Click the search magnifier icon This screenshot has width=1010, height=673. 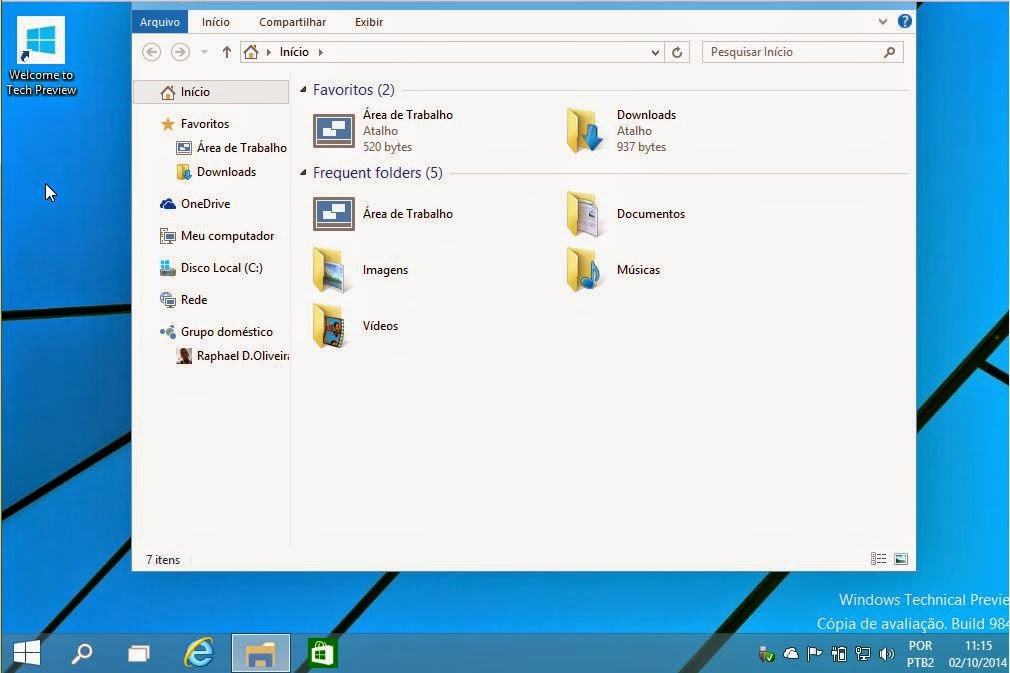(x=890, y=52)
